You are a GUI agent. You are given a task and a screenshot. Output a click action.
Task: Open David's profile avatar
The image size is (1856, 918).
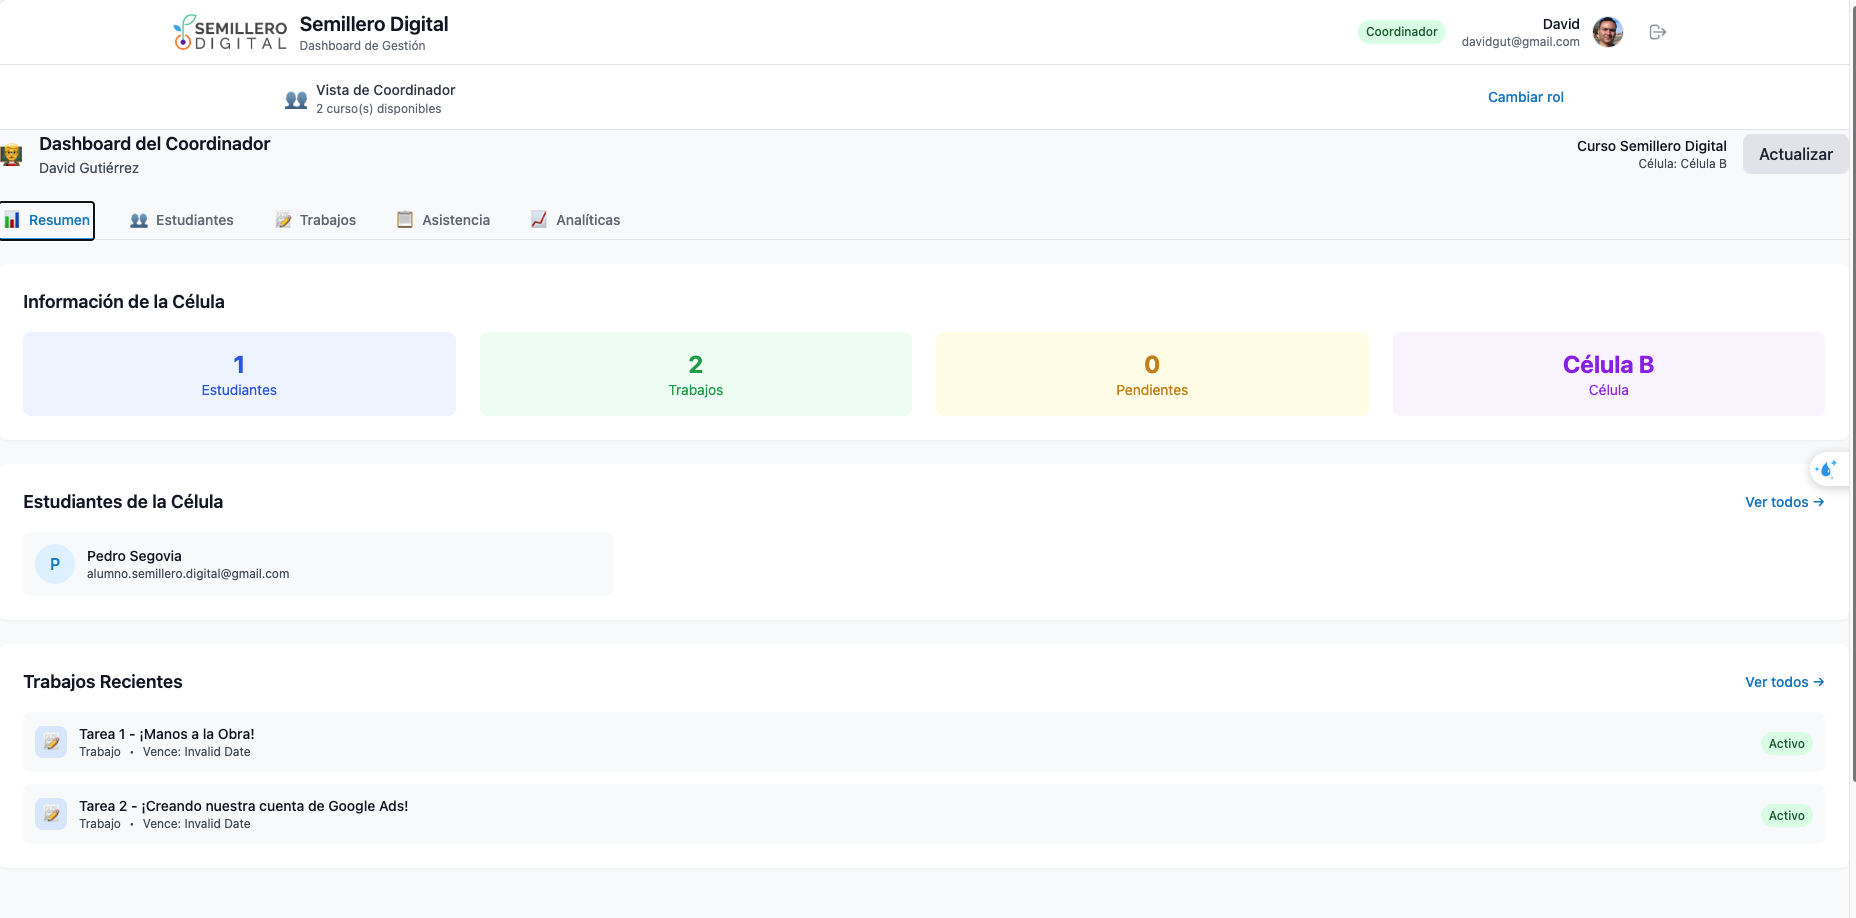1608,32
